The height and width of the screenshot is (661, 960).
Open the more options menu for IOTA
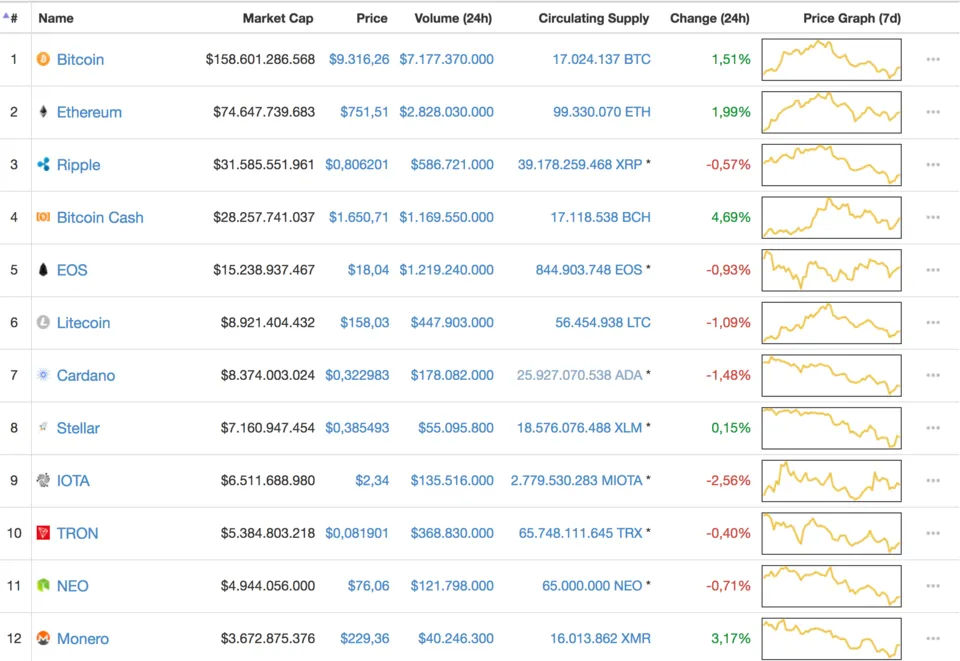(933, 480)
